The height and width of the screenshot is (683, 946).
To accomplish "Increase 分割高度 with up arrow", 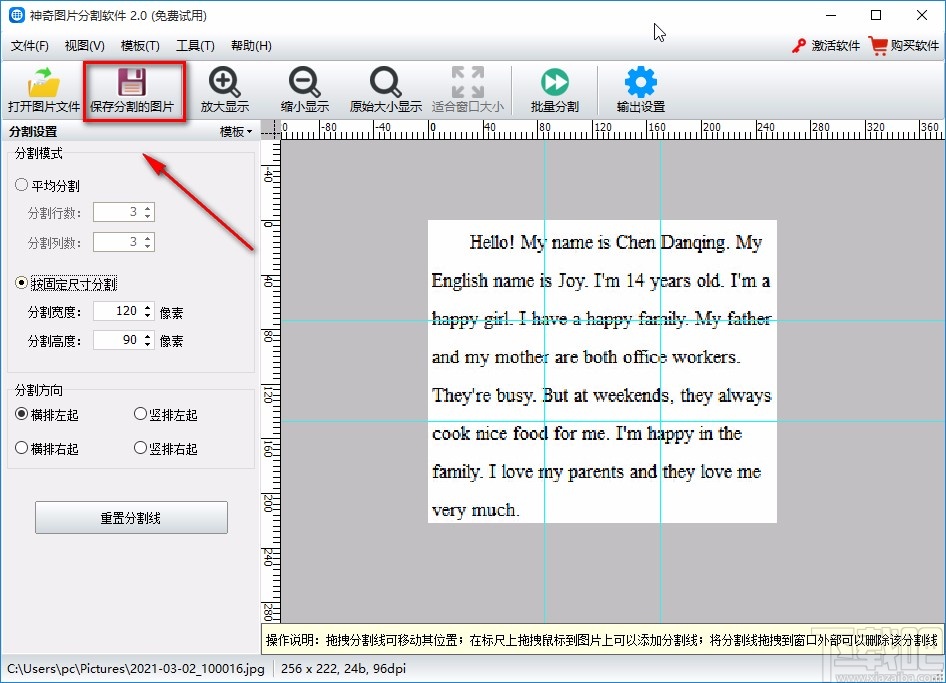I will coord(148,336).
